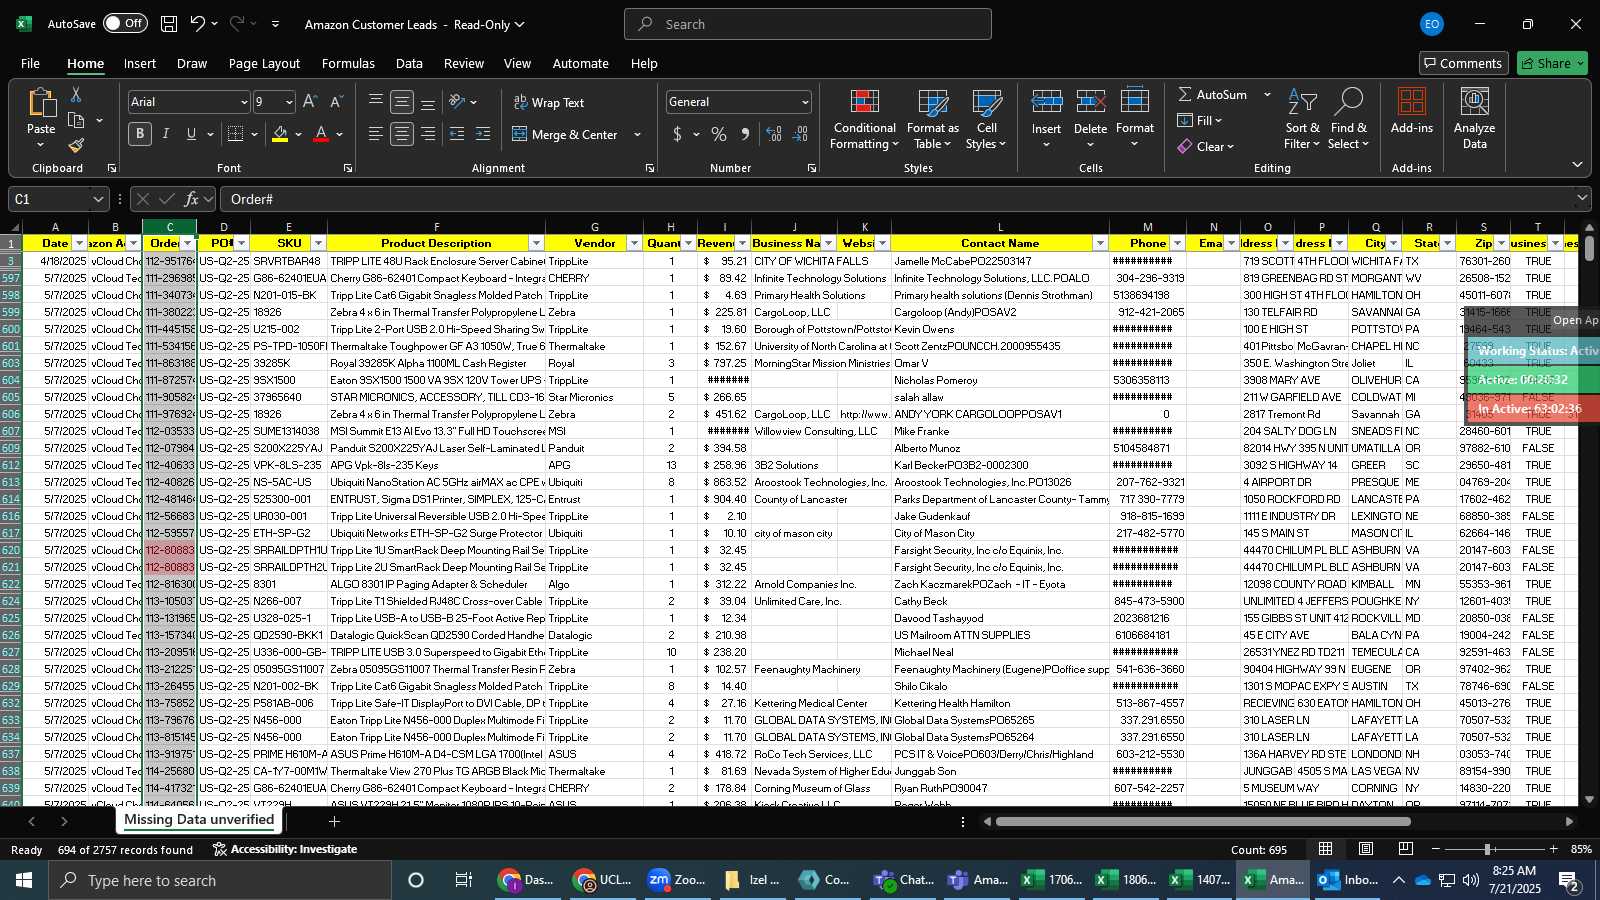This screenshot has height=900, width=1600.
Task: Expand the General number format dropdown
Action: point(804,102)
